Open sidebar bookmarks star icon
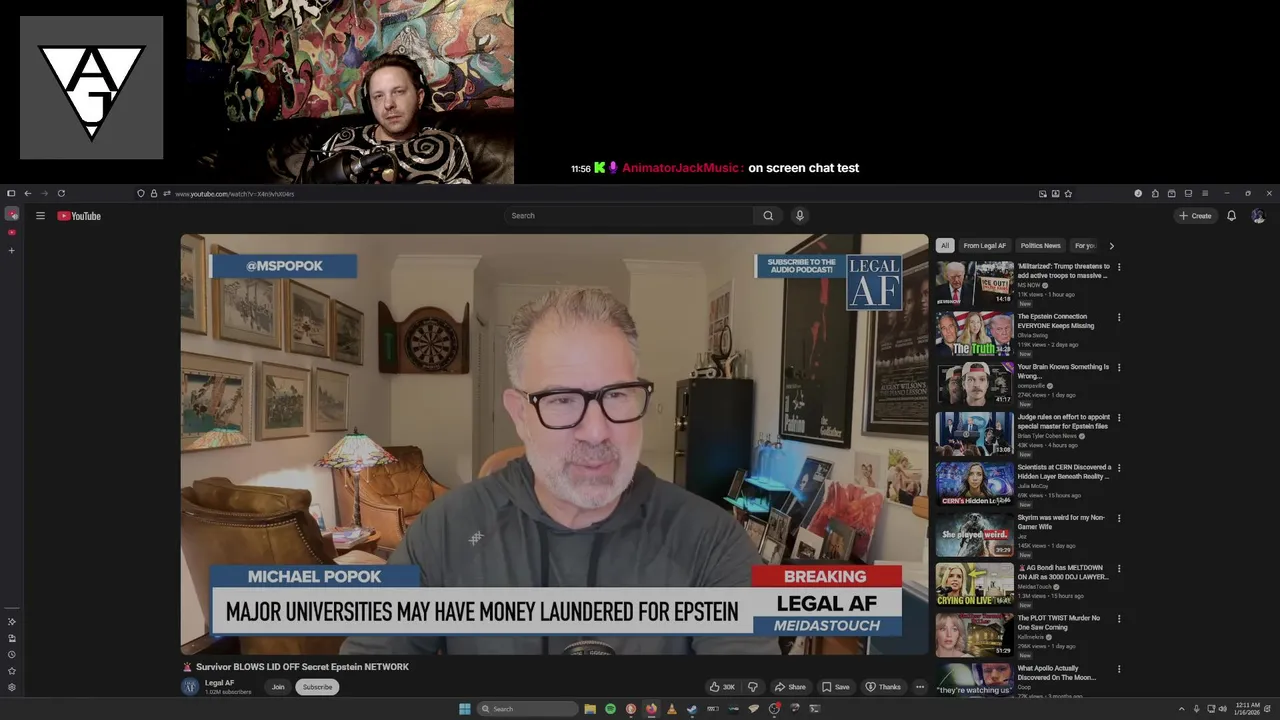 click(12, 671)
